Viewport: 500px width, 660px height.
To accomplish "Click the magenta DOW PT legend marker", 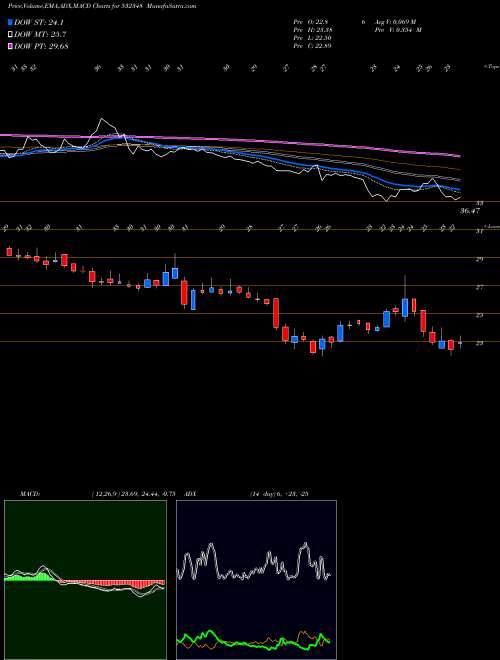I will (x=11, y=46).
